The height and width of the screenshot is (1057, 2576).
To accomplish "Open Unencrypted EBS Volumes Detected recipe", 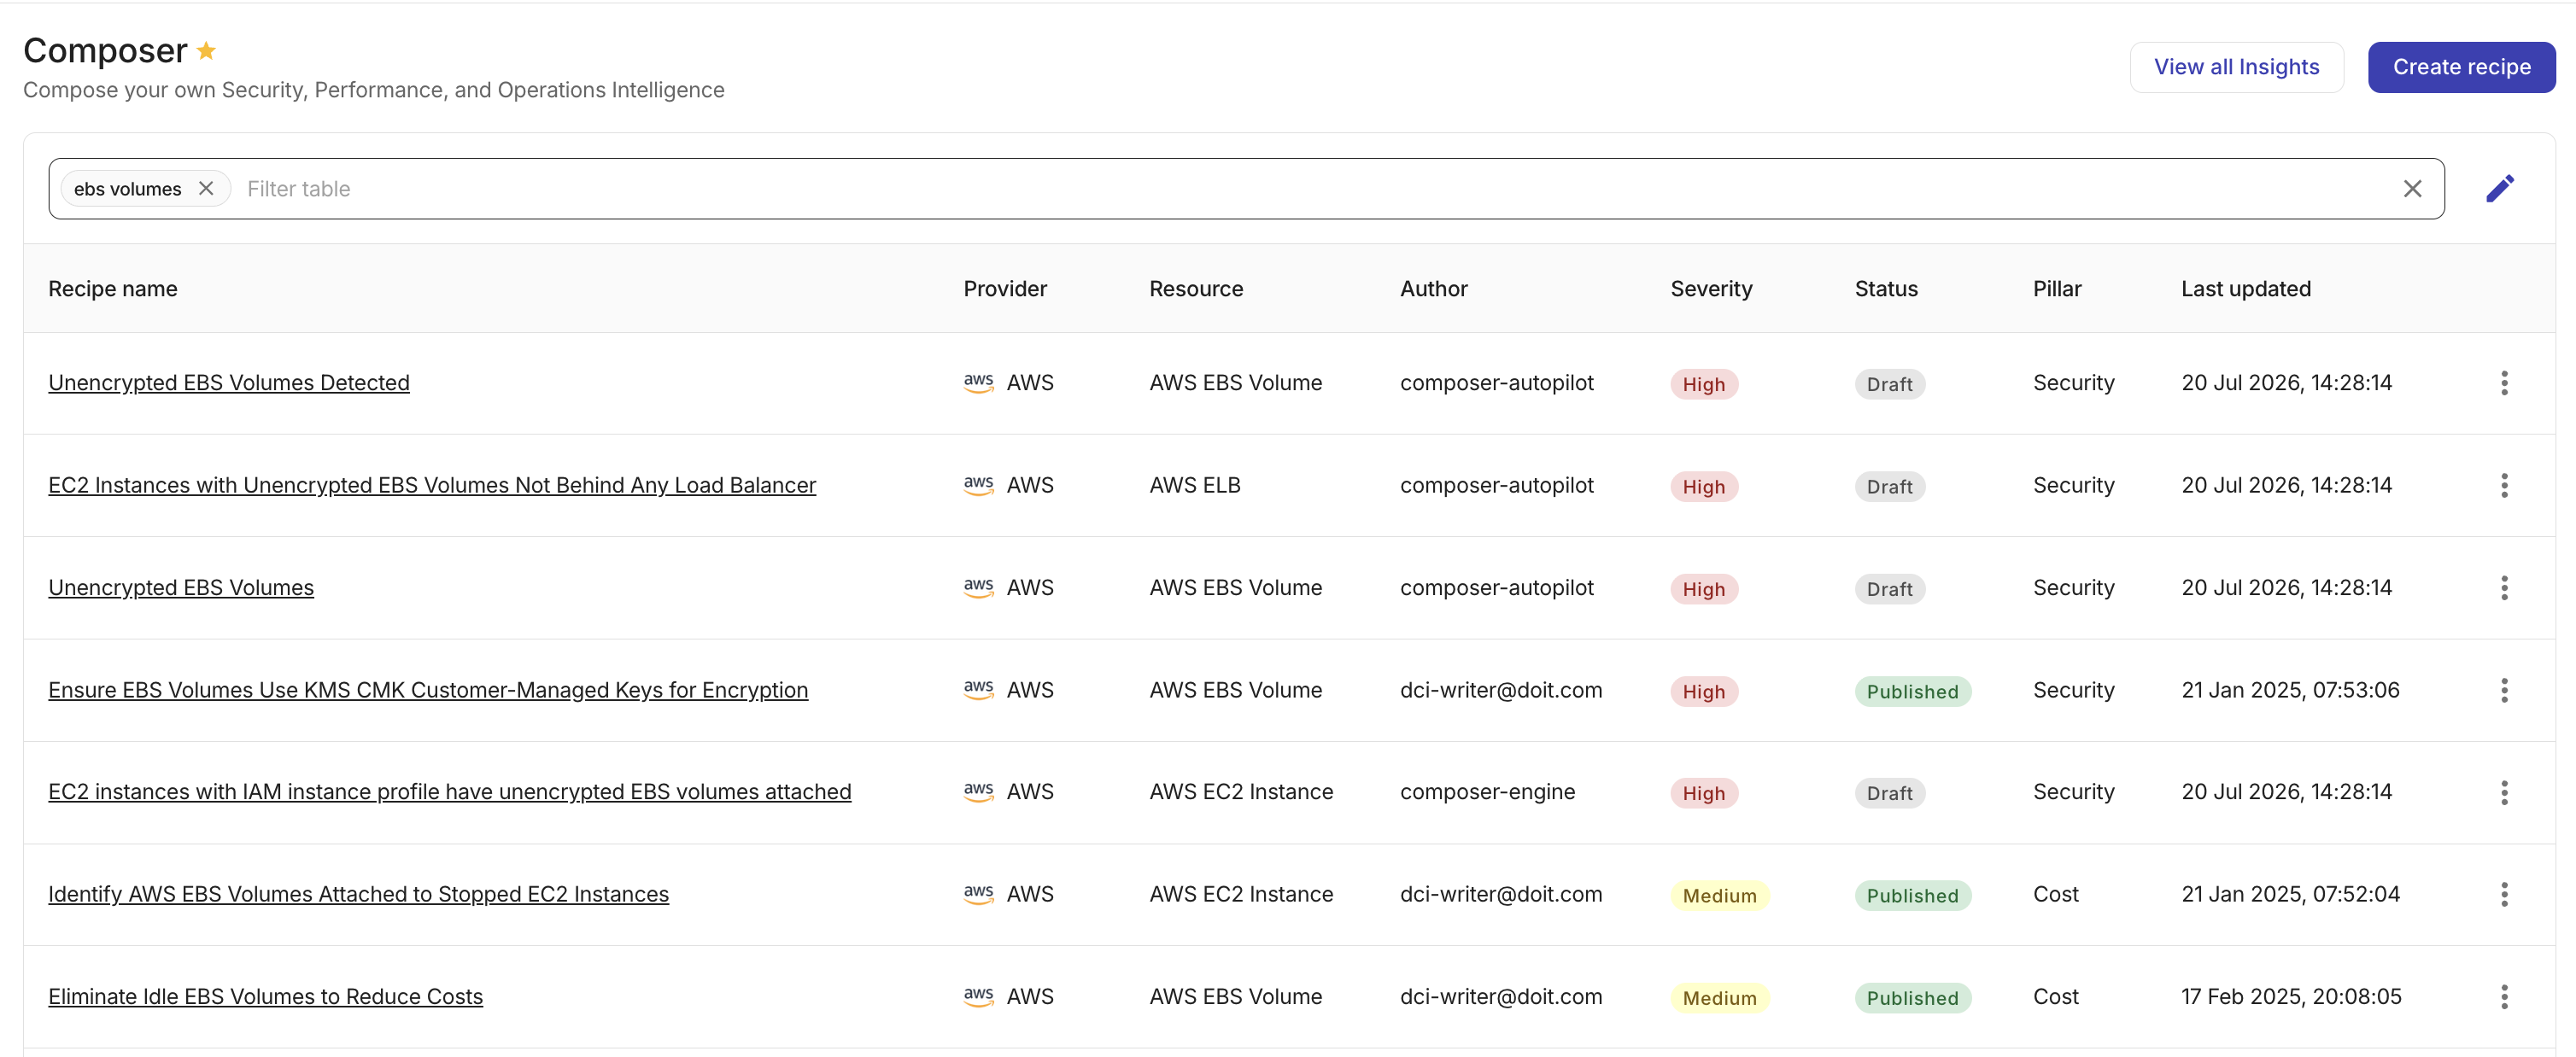I will click(x=229, y=383).
